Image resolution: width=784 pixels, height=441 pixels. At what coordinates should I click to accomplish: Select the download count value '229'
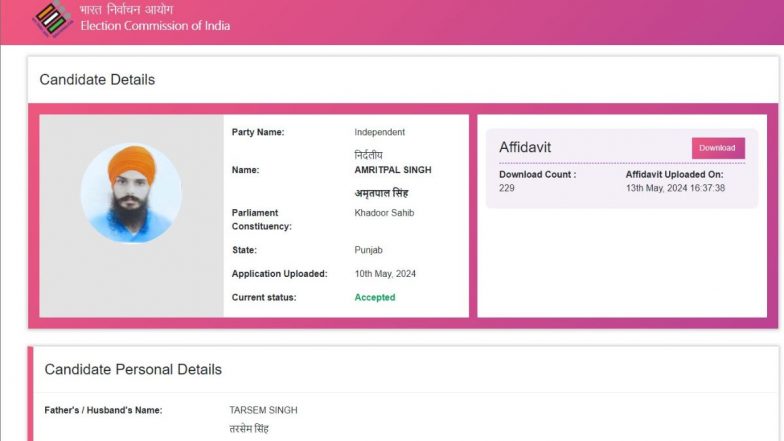coord(506,188)
